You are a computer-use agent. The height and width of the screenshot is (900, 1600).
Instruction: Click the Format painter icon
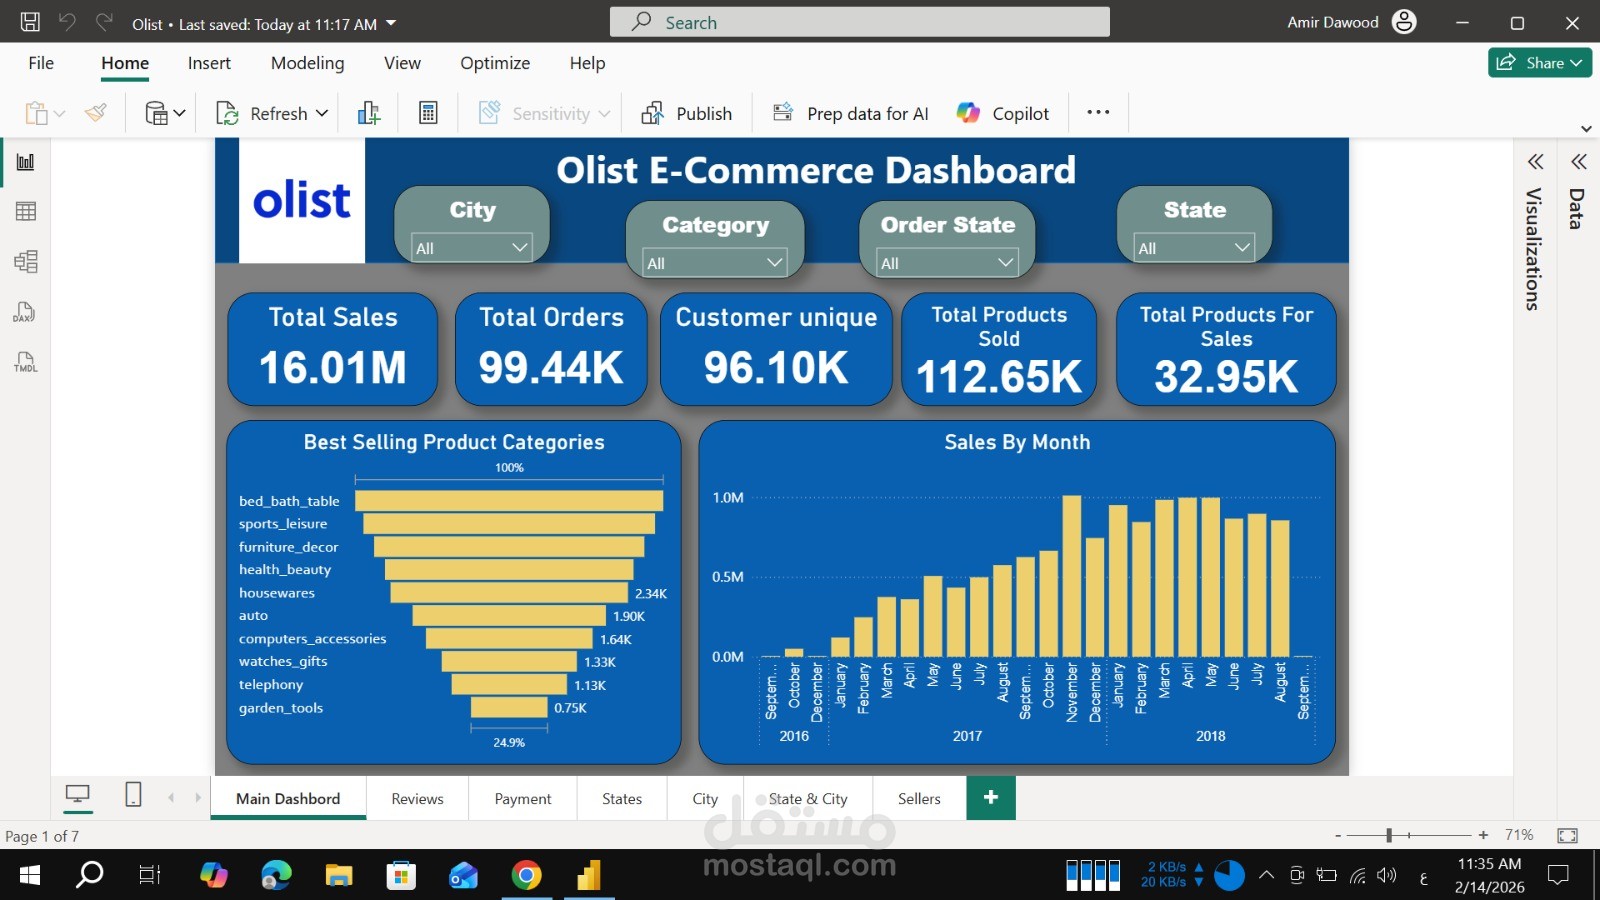point(96,113)
